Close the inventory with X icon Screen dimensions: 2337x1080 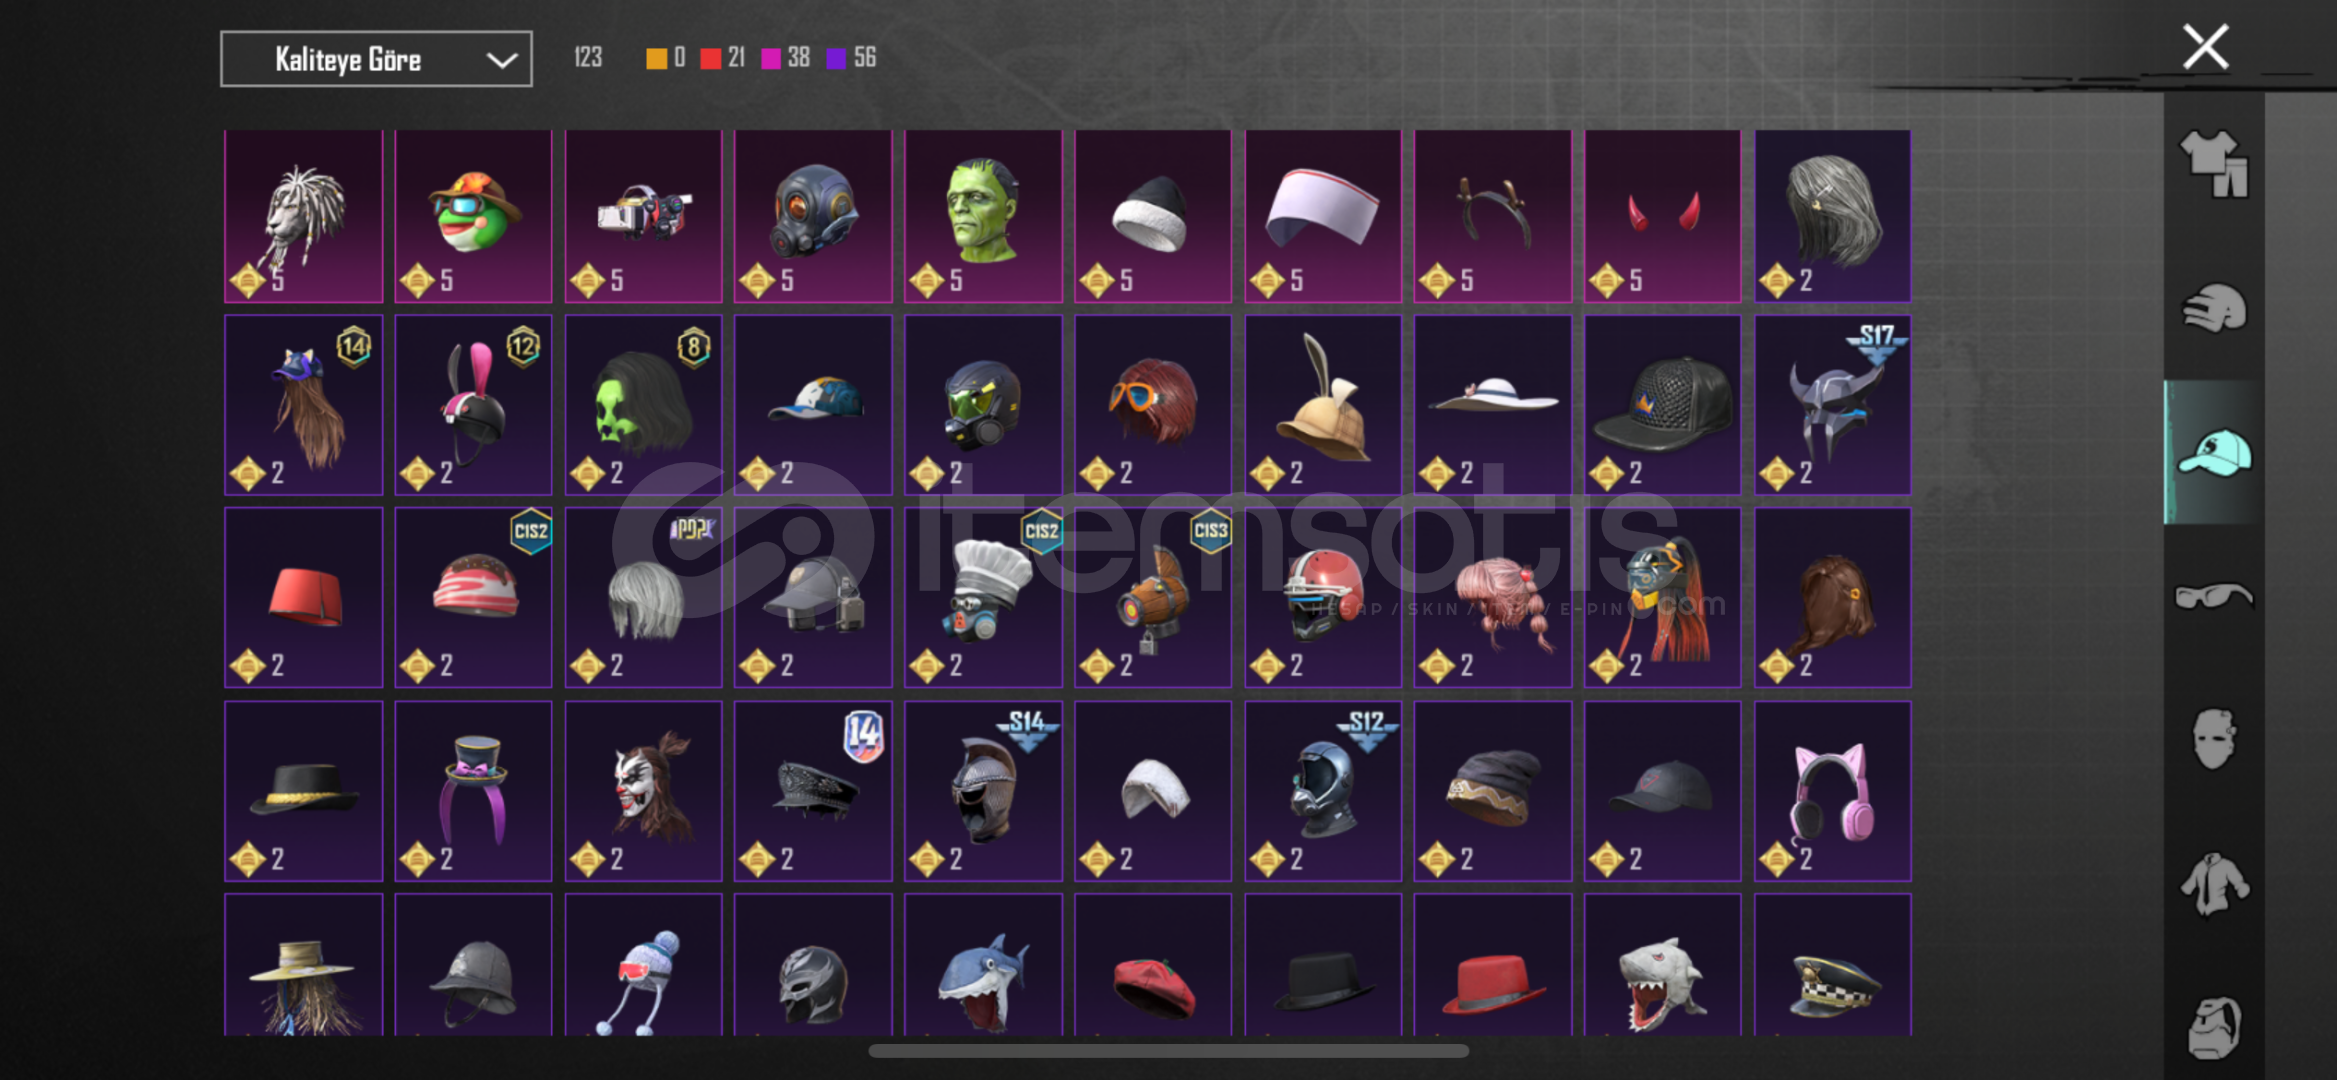[2205, 47]
